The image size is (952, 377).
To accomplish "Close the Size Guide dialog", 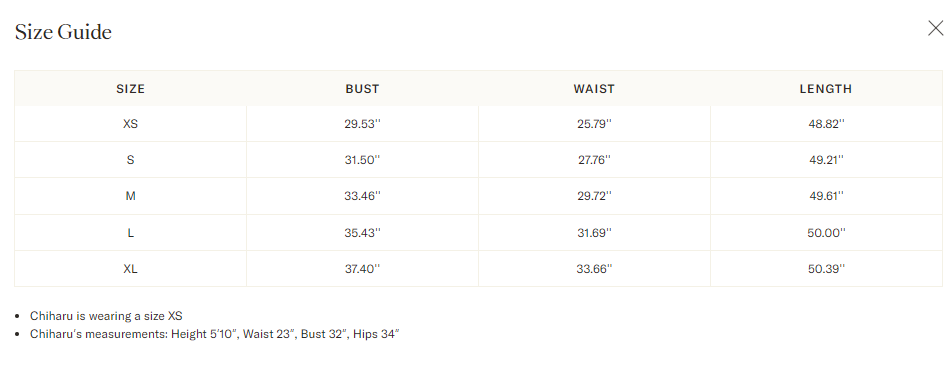I will (936, 28).
